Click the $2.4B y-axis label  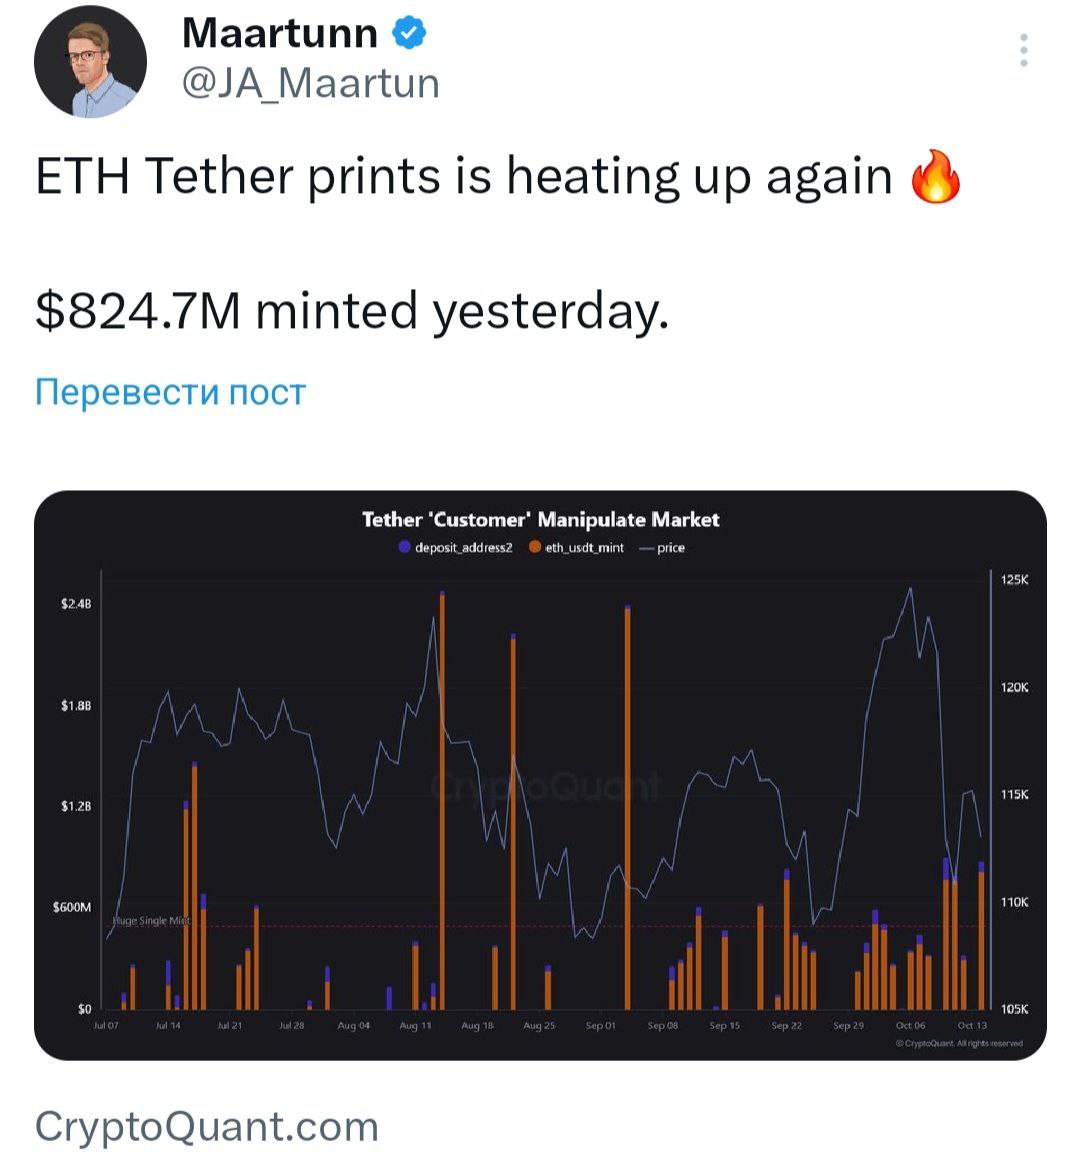pos(76,604)
